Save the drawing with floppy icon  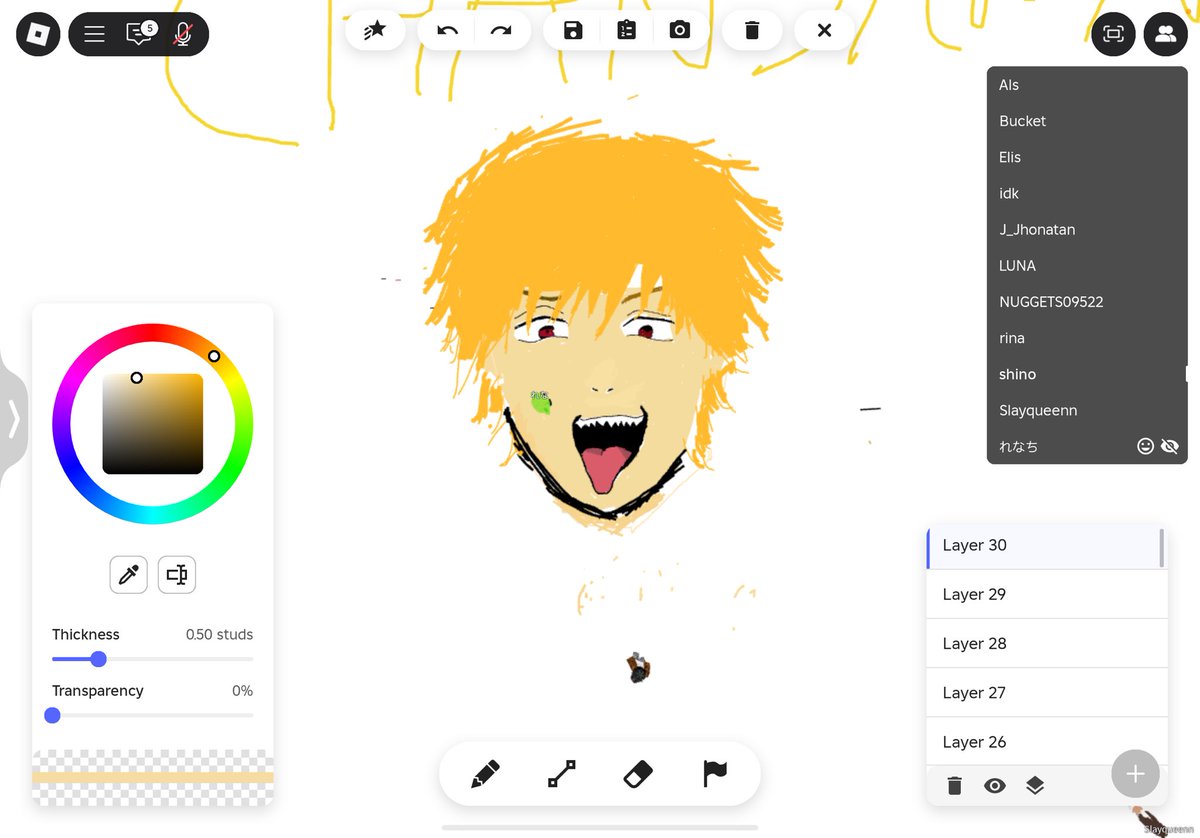click(x=573, y=30)
